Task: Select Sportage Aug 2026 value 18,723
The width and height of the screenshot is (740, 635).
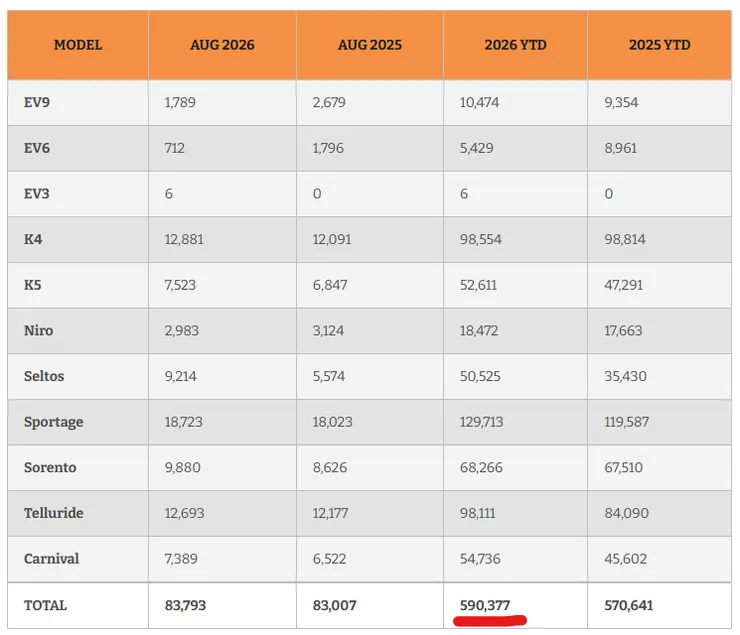Action: coord(184,422)
